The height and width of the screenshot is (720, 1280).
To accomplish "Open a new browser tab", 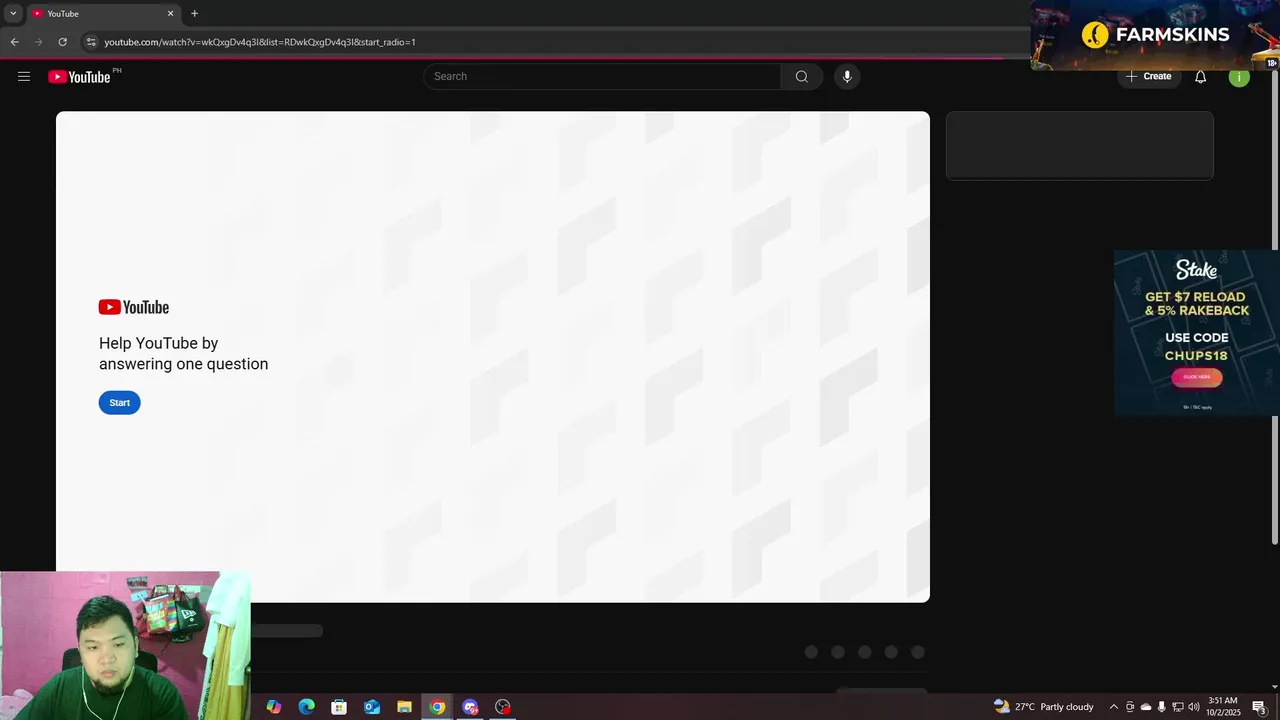I will pos(194,14).
